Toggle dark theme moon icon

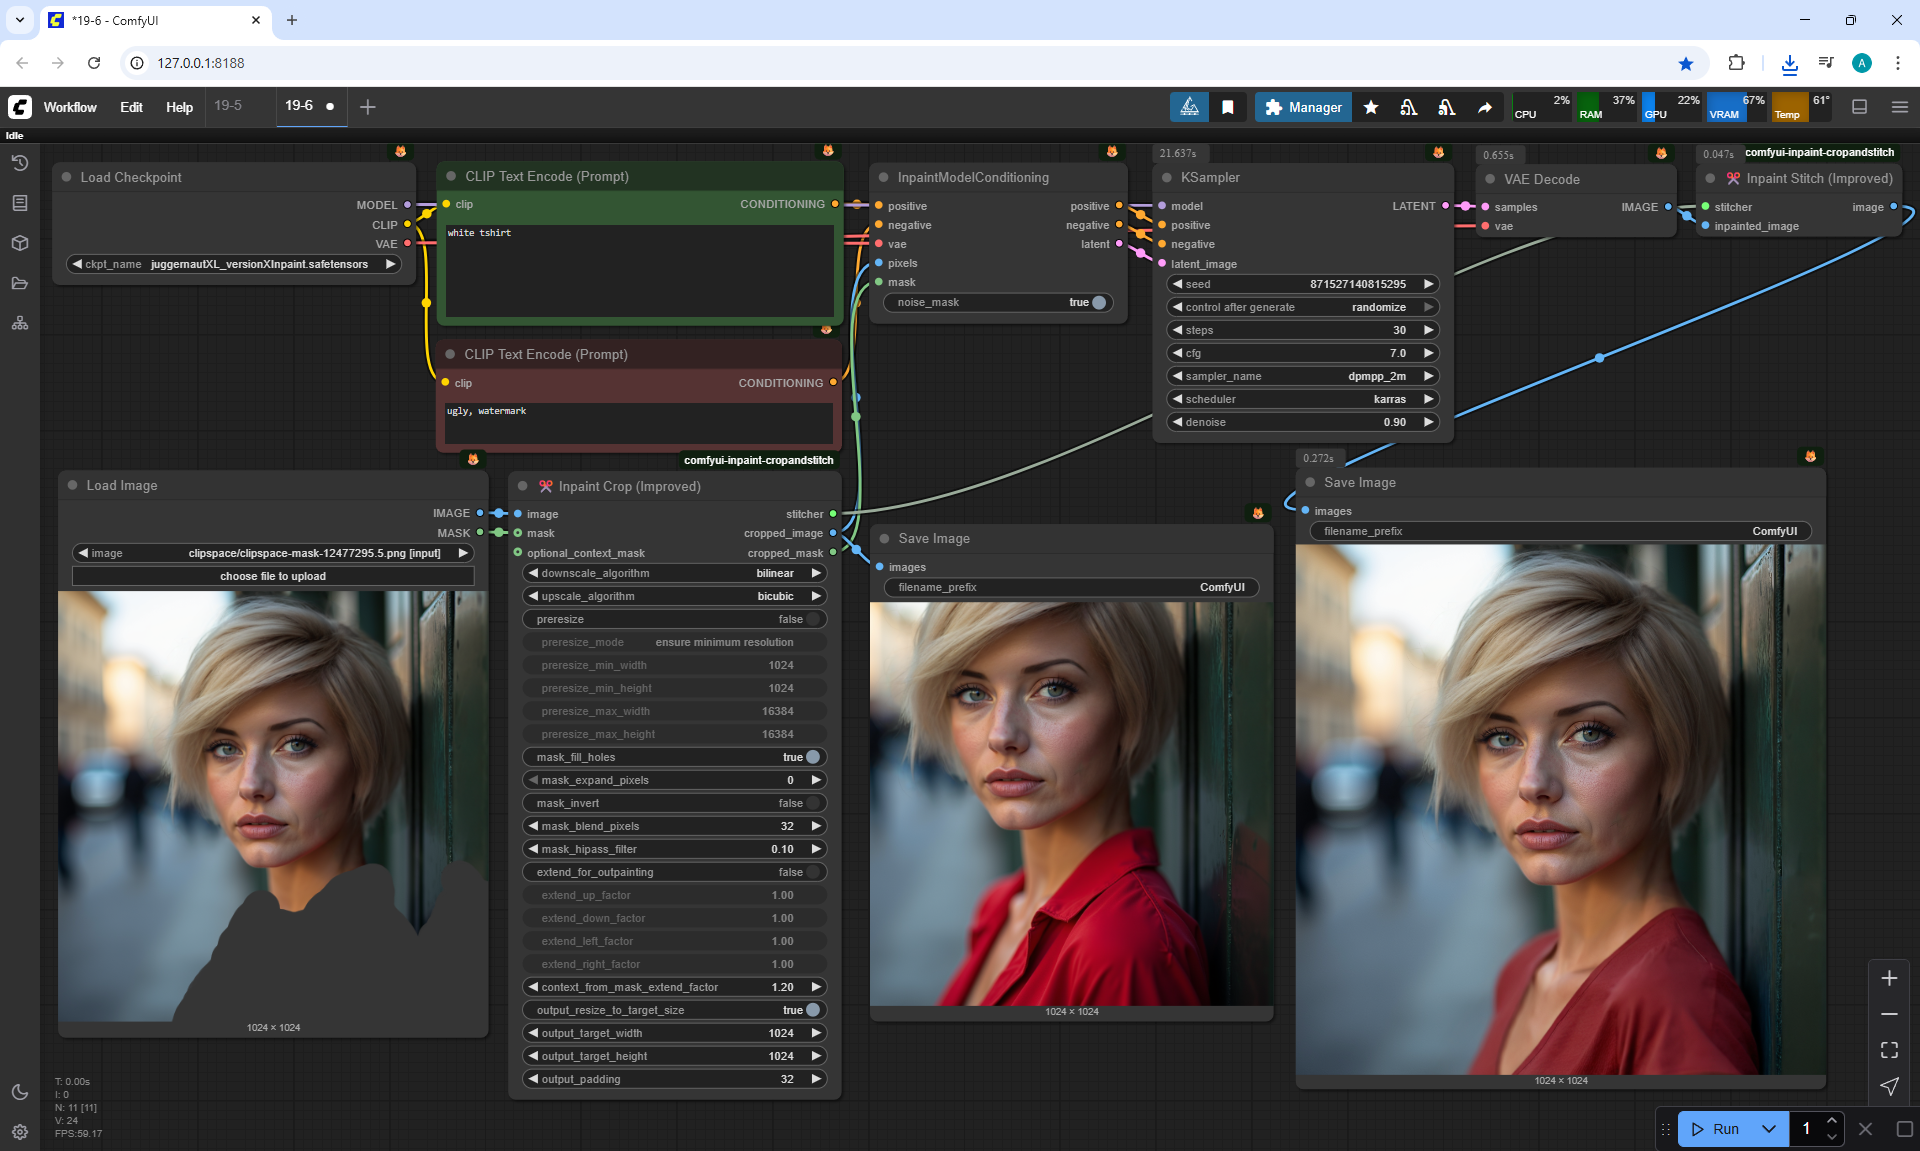[20, 1092]
